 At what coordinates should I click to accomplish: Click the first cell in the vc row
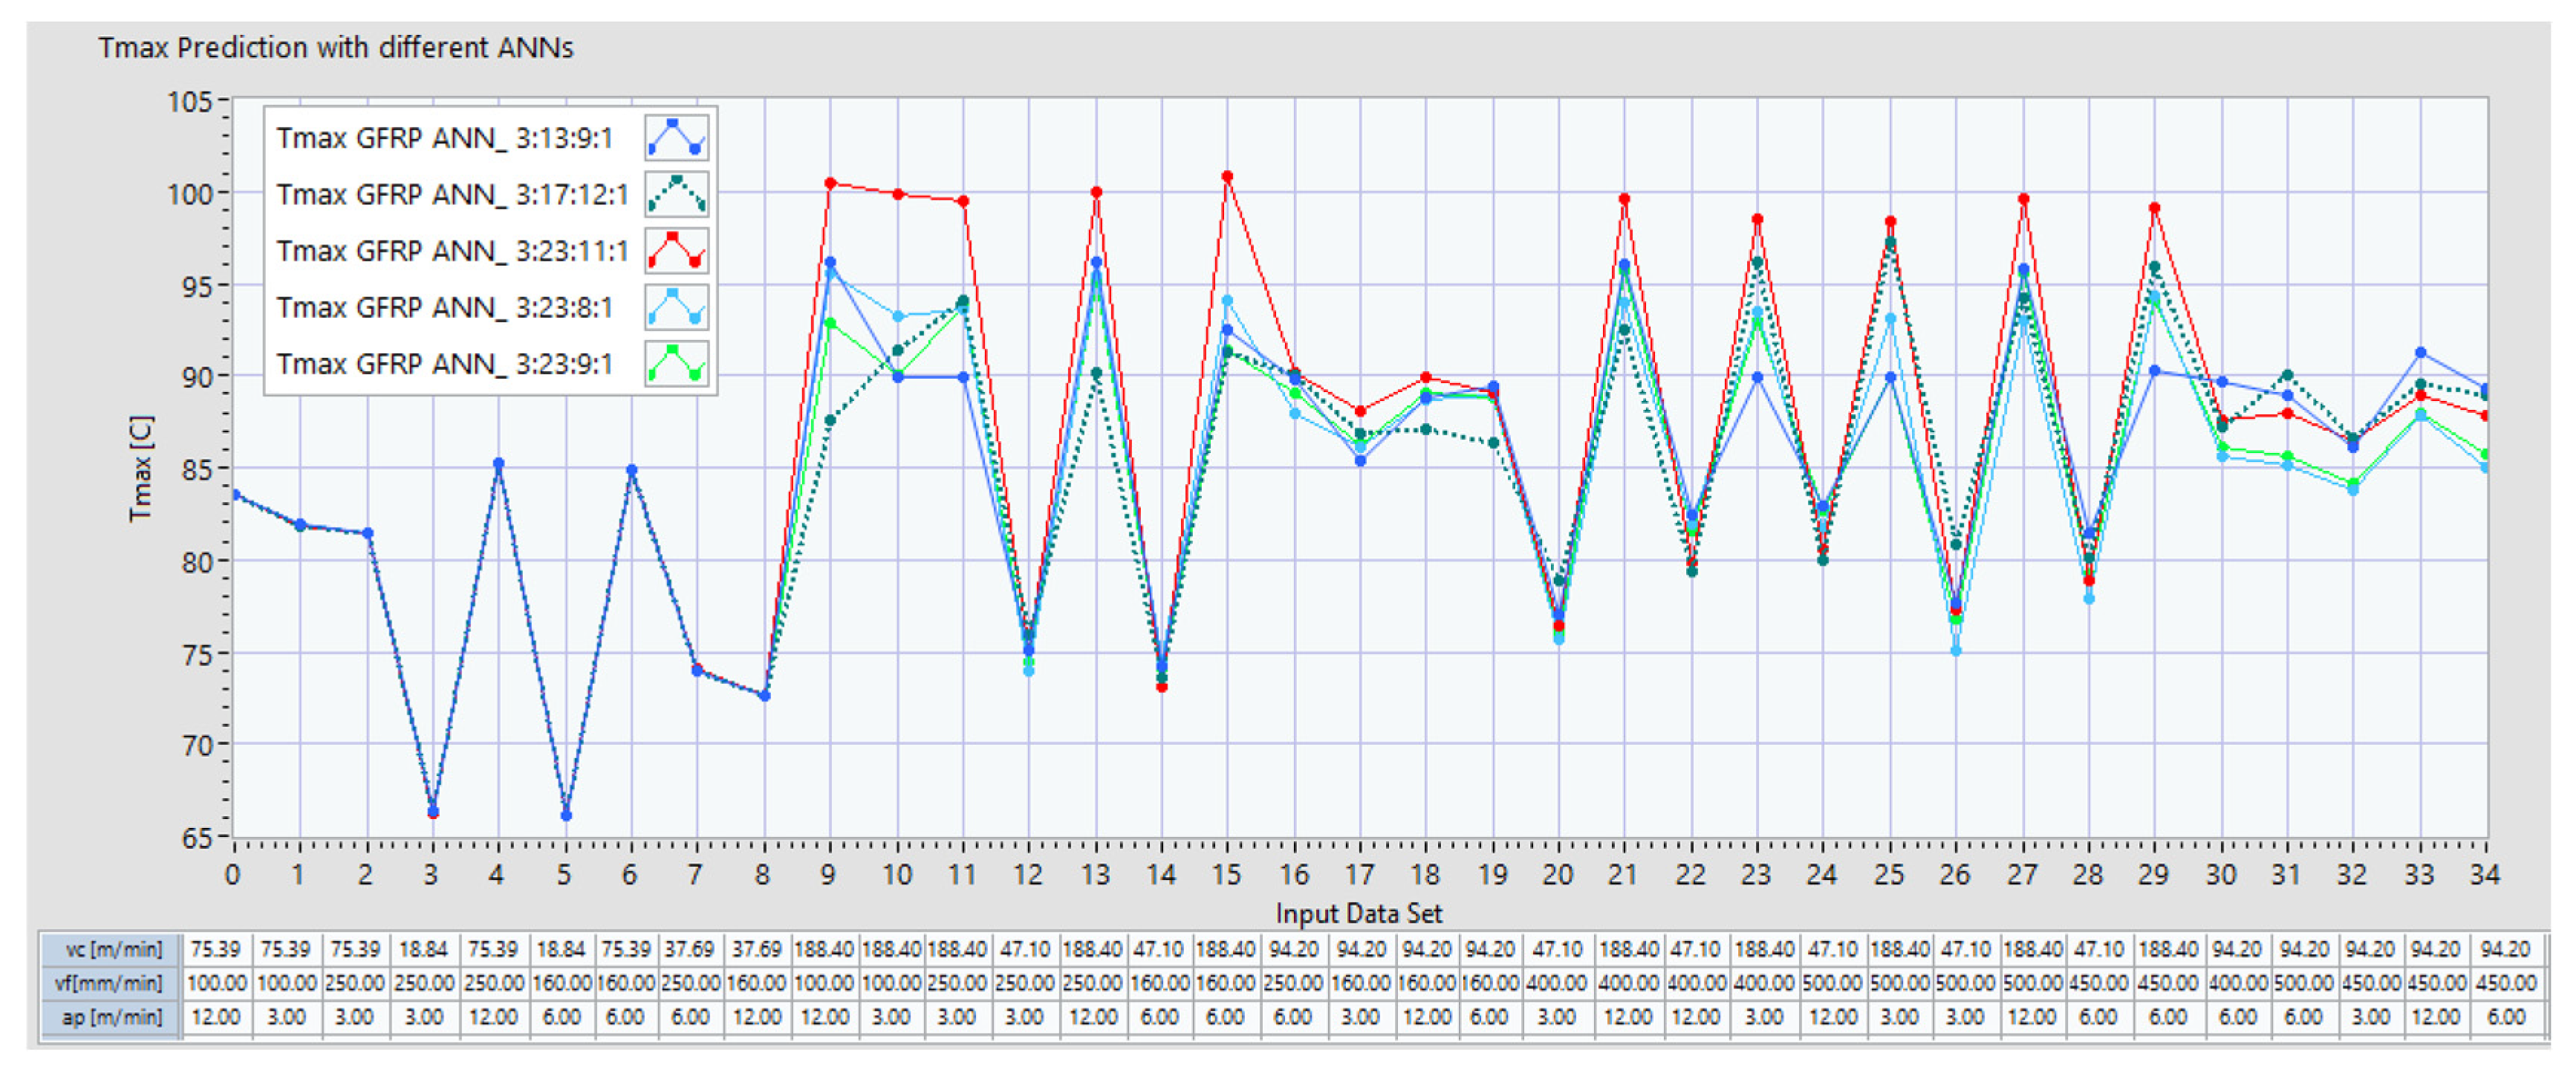[x=216, y=949]
